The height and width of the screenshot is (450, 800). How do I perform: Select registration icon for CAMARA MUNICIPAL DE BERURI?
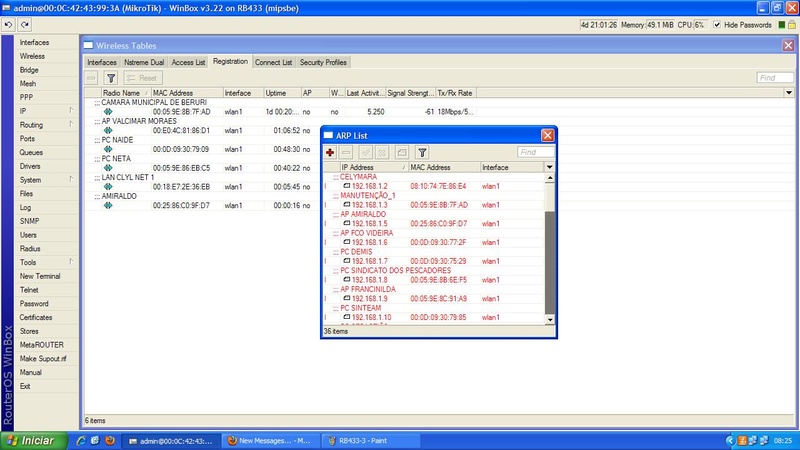tap(108, 112)
